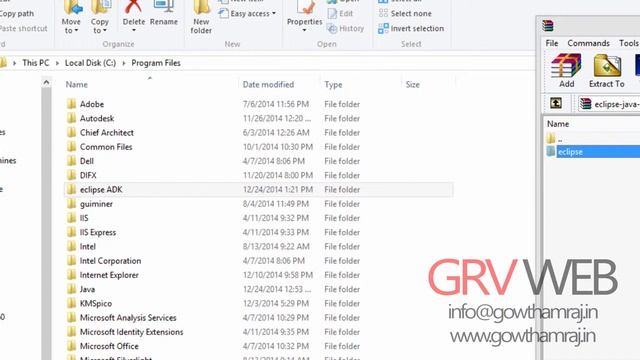Click the Rename ribbon button
This screenshot has height=360, width=640.
(164, 14)
